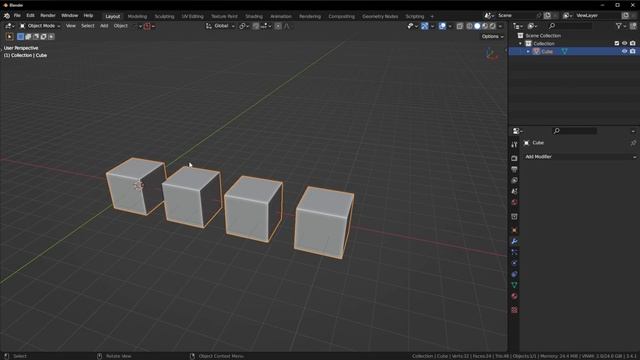Image resolution: width=640 pixels, height=360 pixels.
Task: Pin the Cube properties context
Action: click(633, 143)
